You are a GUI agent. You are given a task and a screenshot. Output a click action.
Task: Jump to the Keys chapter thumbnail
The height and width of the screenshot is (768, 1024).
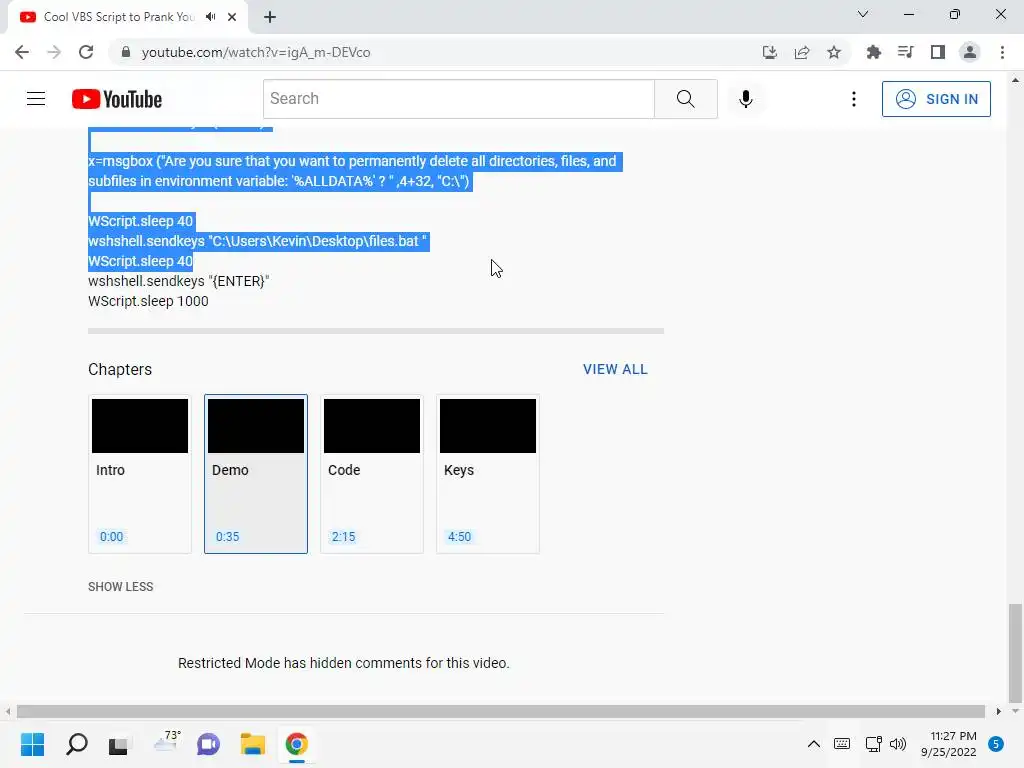[488, 426]
